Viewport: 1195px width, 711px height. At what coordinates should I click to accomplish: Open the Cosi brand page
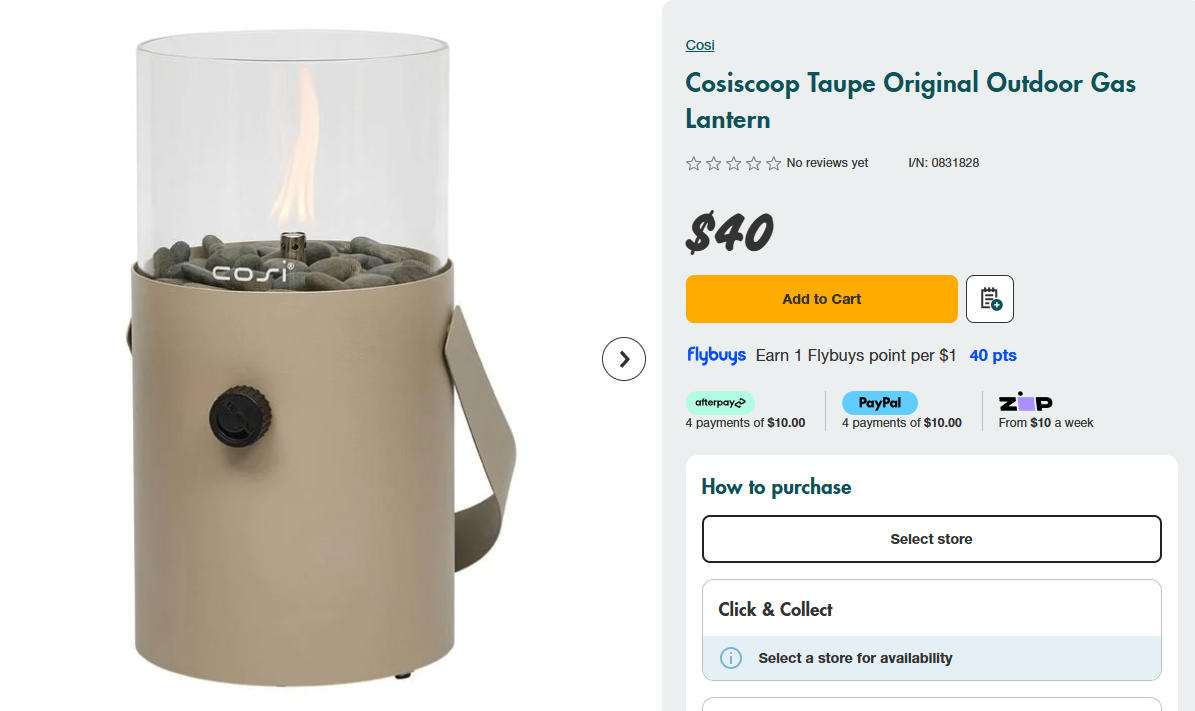pyautogui.click(x=699, y=45)
